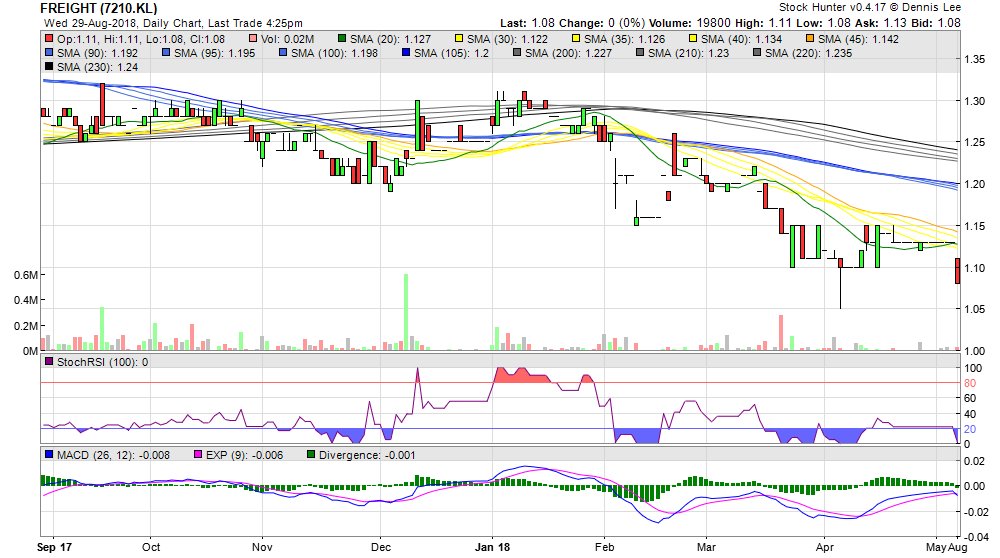Click the 'Feb' date axis label
This screenshot has width=1000, height=558.
[x=604, y=547]
